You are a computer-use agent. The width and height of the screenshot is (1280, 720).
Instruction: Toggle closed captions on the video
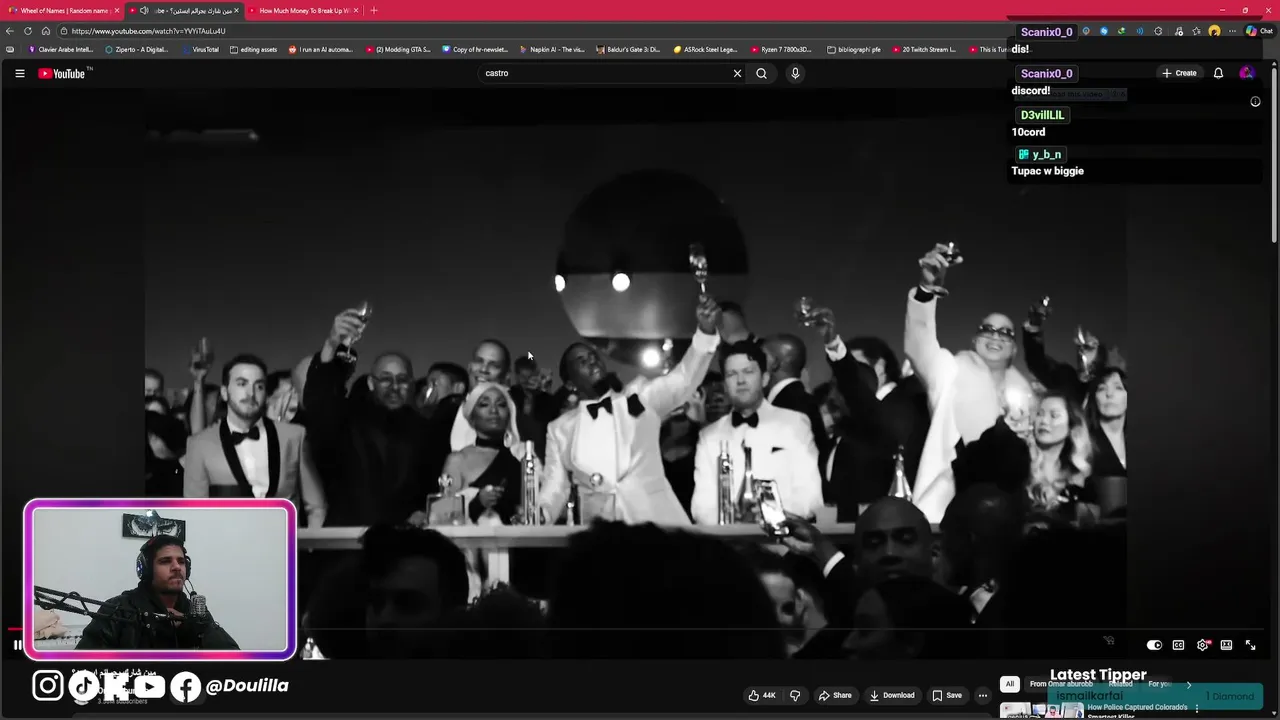(1178, 645)
